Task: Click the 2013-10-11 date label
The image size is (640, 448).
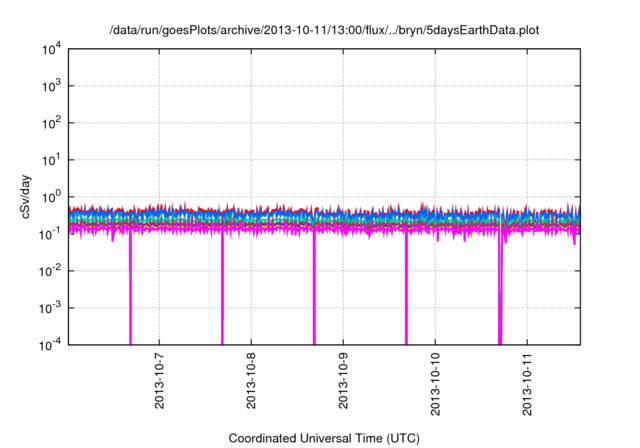Action: tap(527, 385)
